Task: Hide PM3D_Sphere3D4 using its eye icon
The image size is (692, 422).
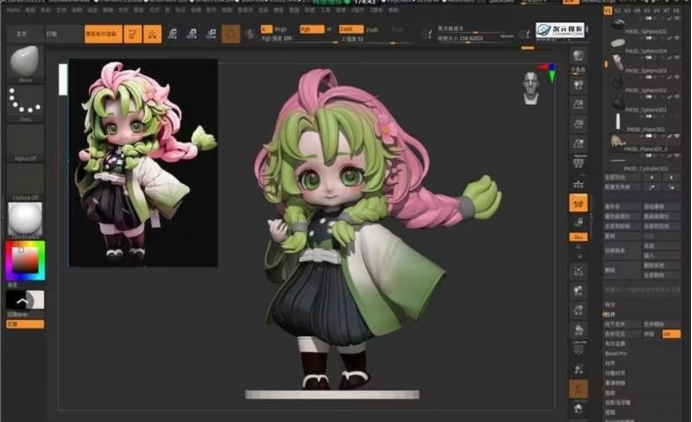Action: pos(677,38)
